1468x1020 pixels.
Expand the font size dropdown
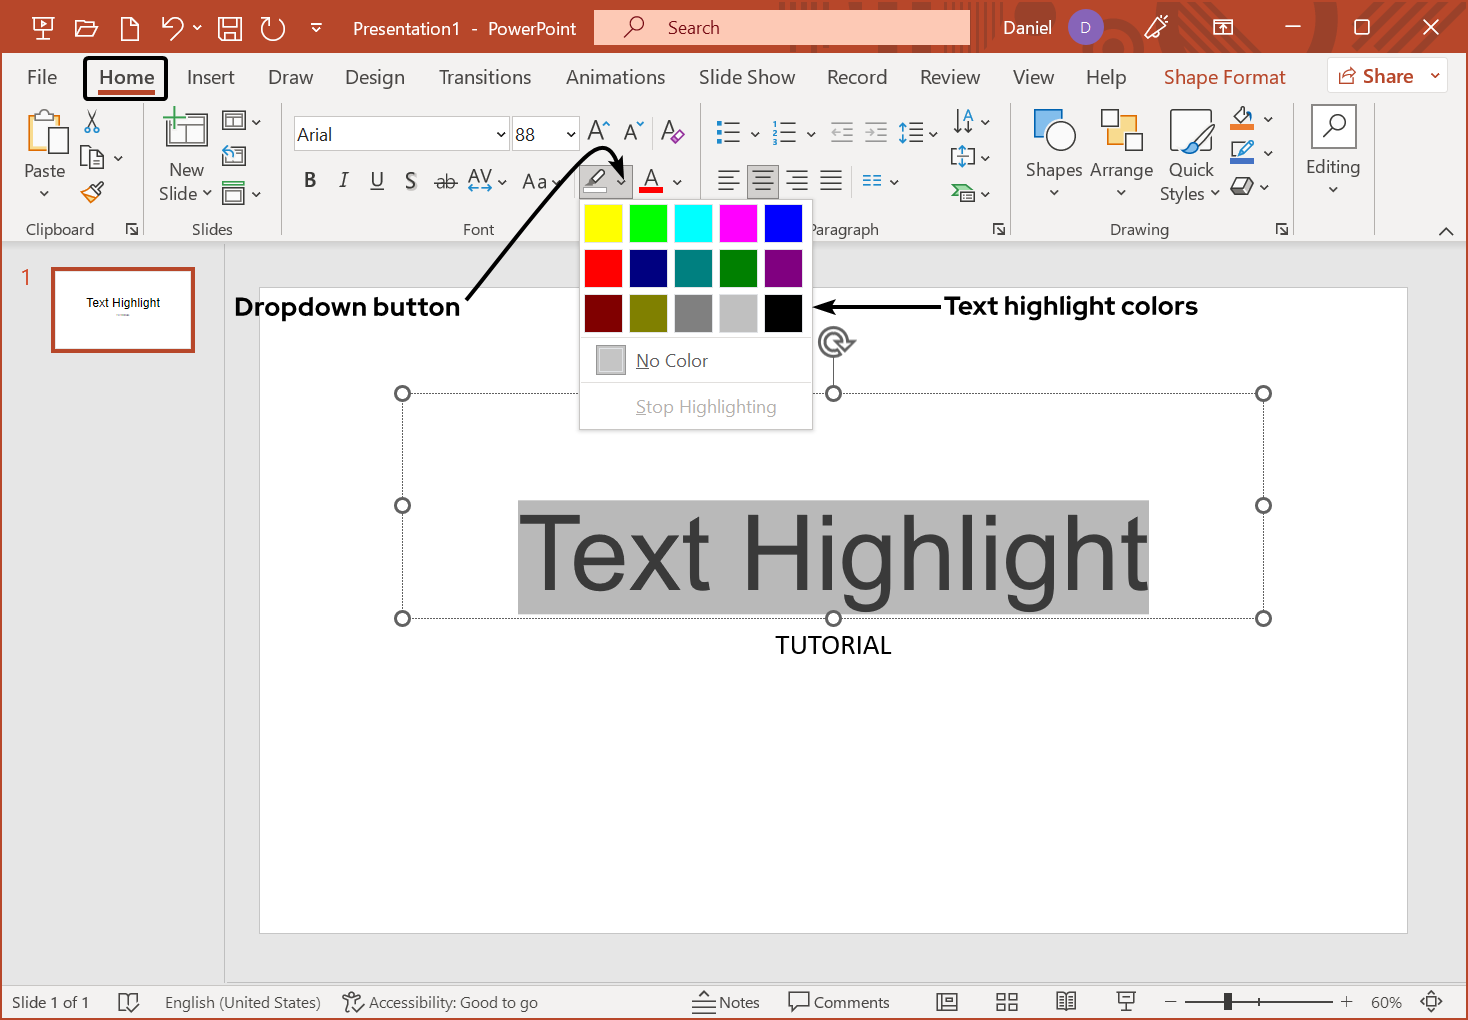click(x=571, y=133)
